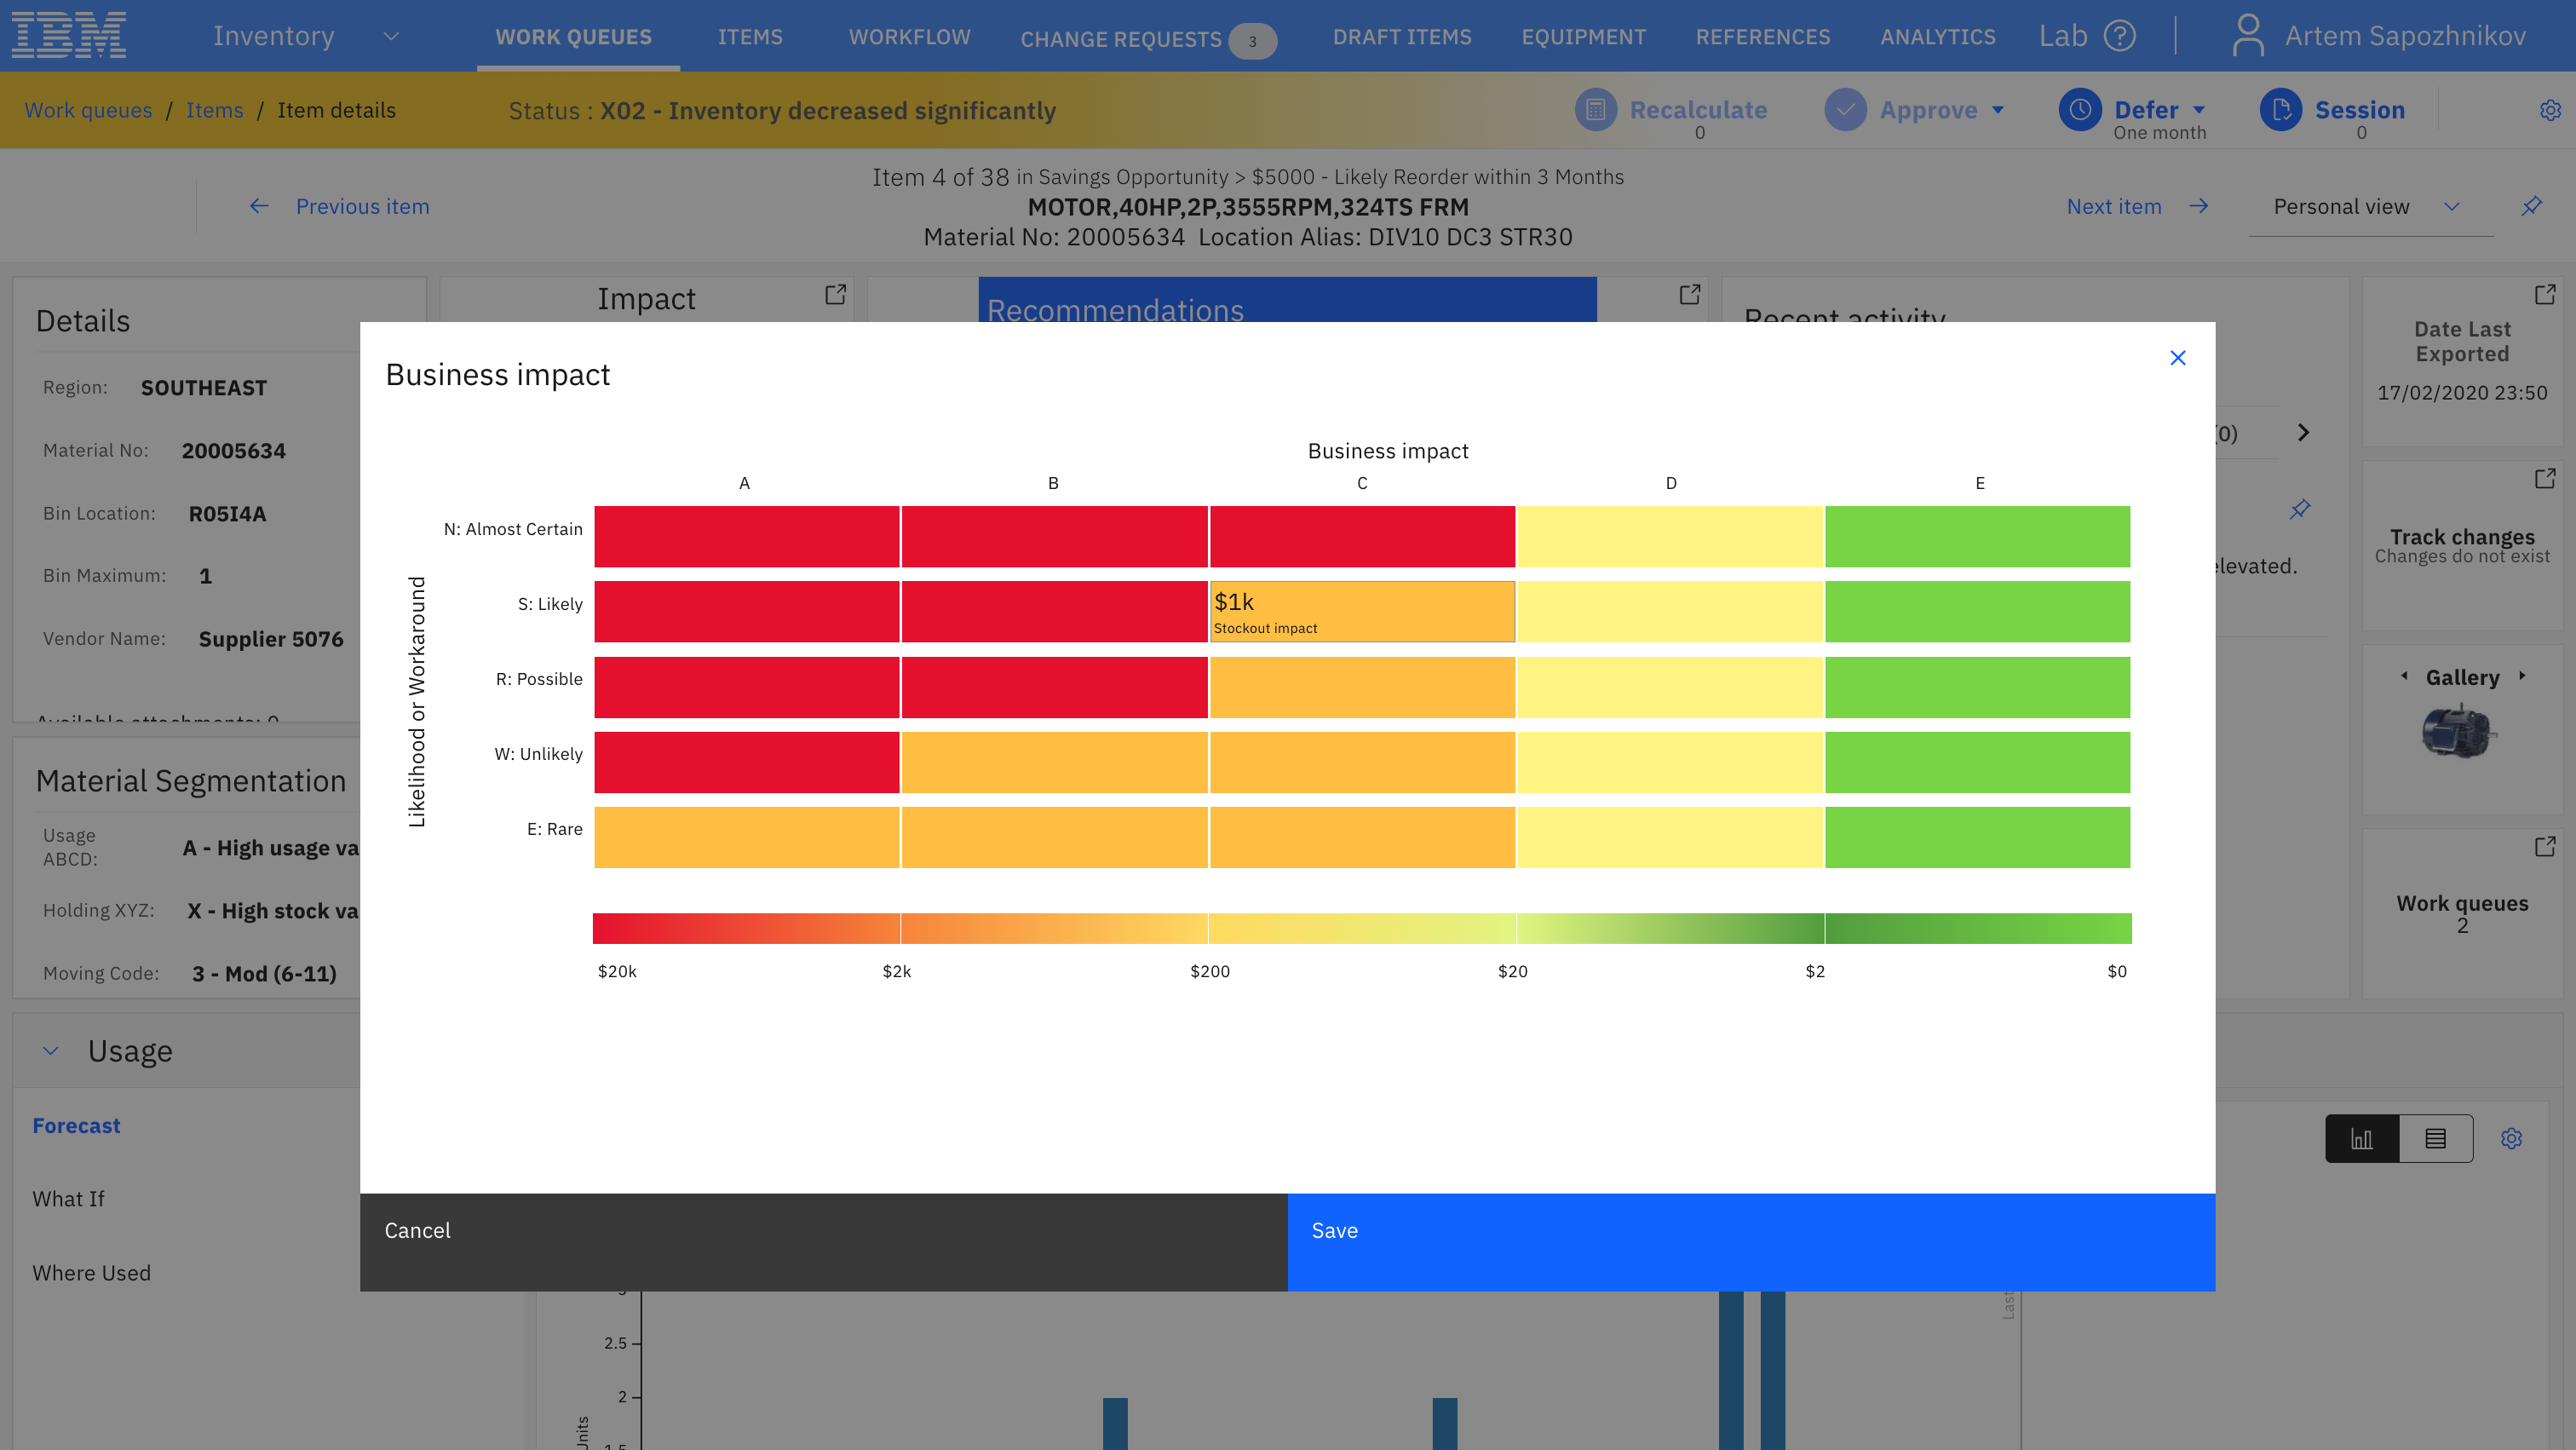Open Usage chart settings gear

[2511, 1139]
